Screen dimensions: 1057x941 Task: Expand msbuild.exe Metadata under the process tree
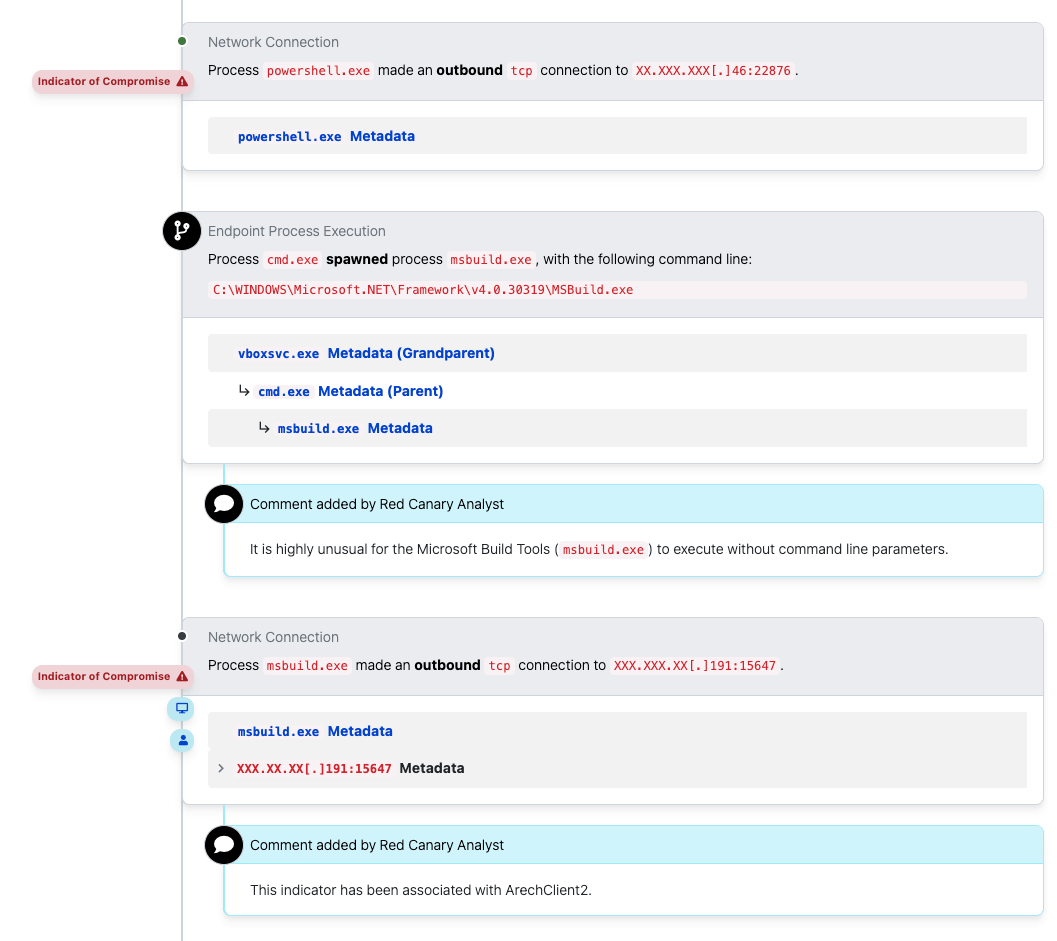[x=357, y=427]
